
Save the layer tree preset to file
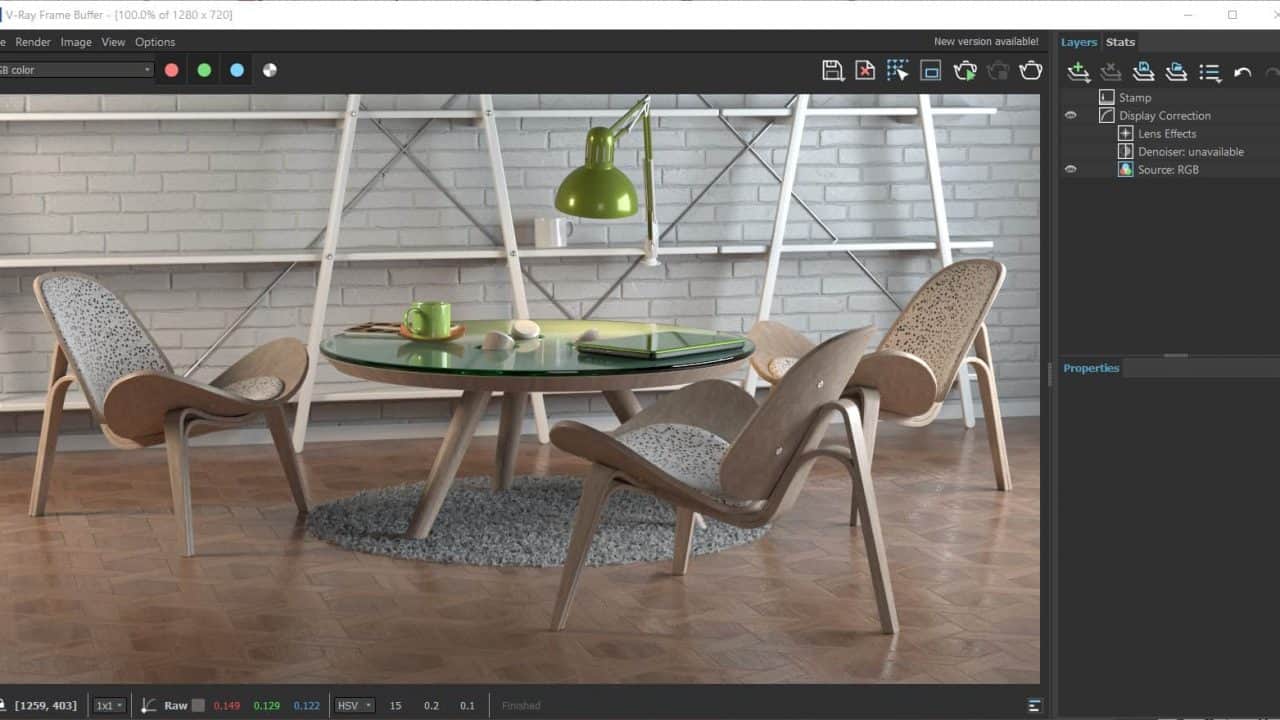pyautogui.click(x=1144, y=72)
